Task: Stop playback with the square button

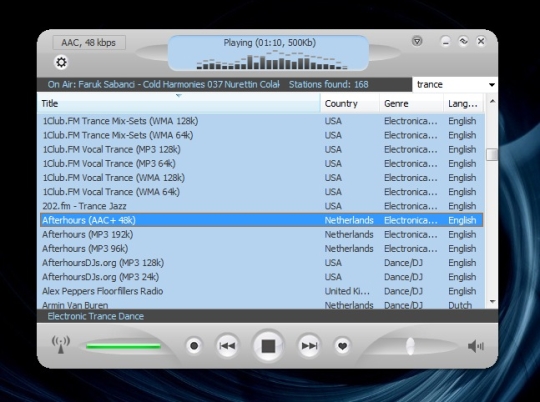Action: pos(268,346)
